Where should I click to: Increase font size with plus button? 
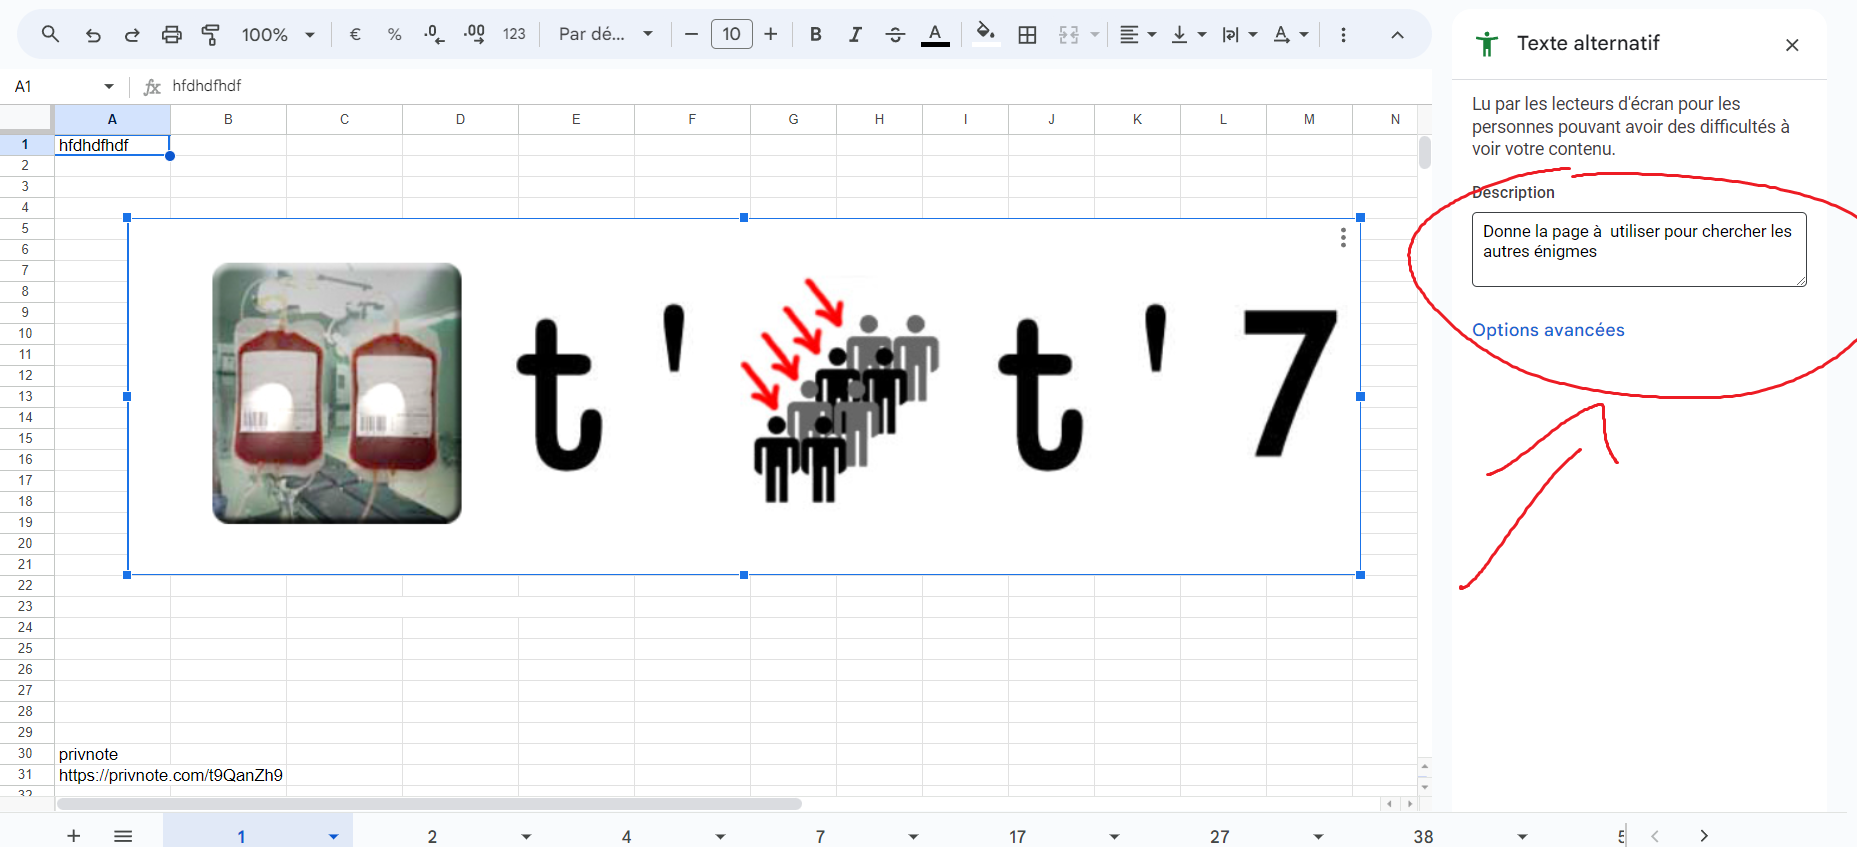(x=771, y=34)
